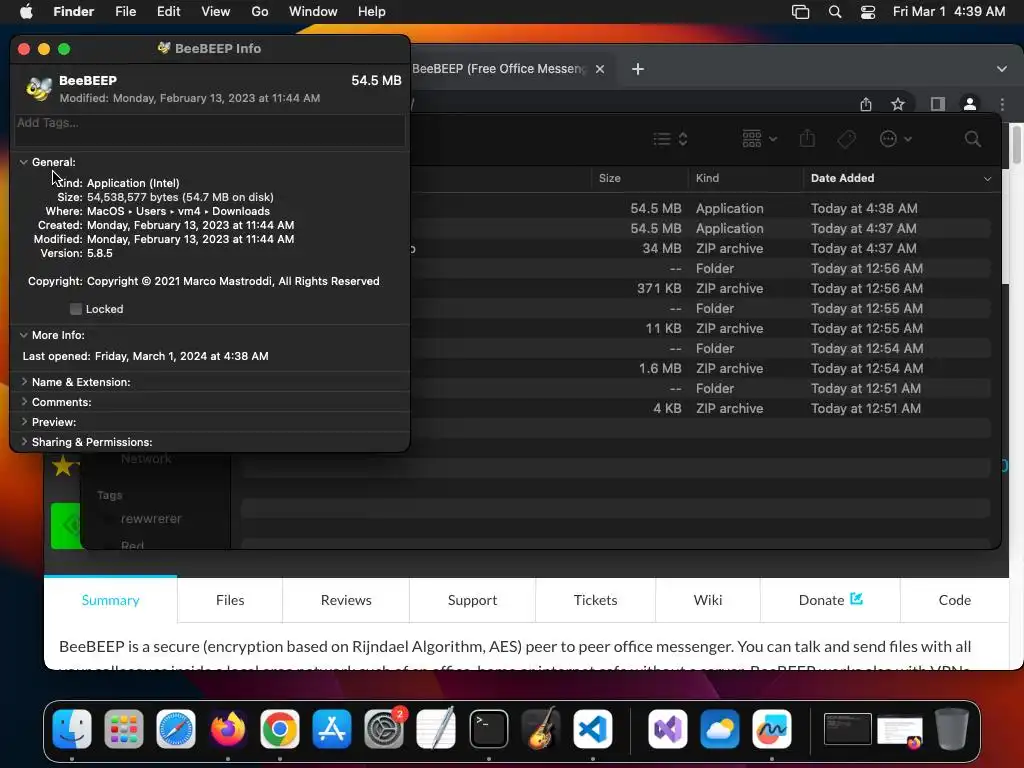1024x768 pixels.
Task: Open the cloud weather app in Dock
Action: tap(720, 729)
